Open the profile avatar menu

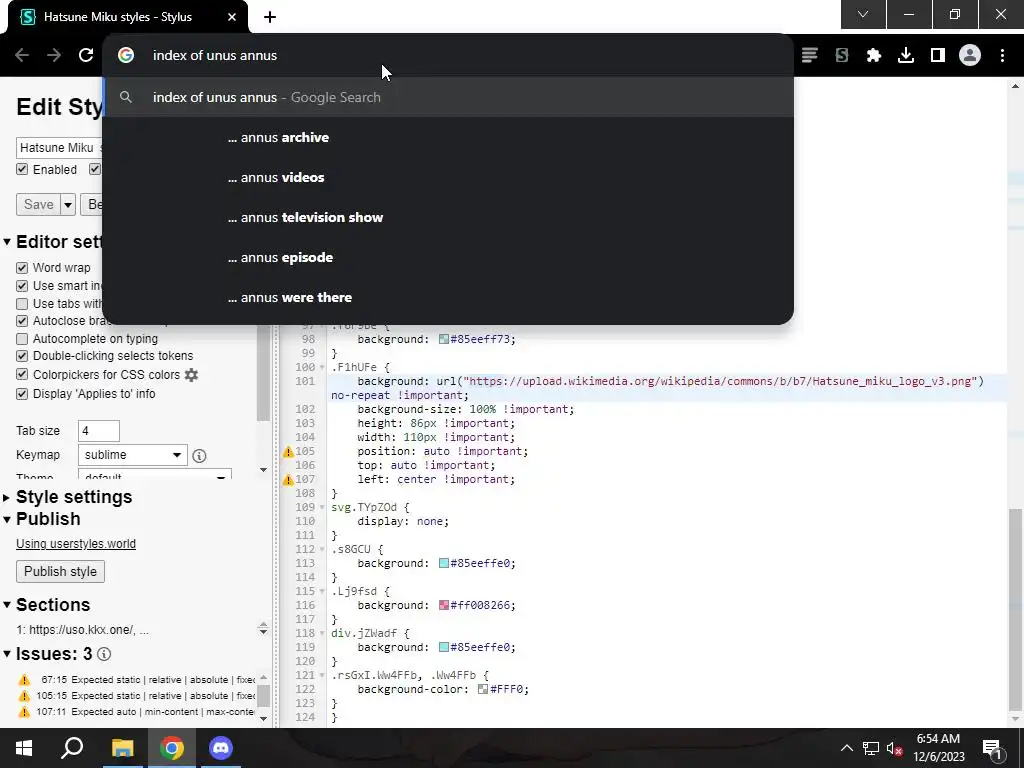click(x=970, y=56)
